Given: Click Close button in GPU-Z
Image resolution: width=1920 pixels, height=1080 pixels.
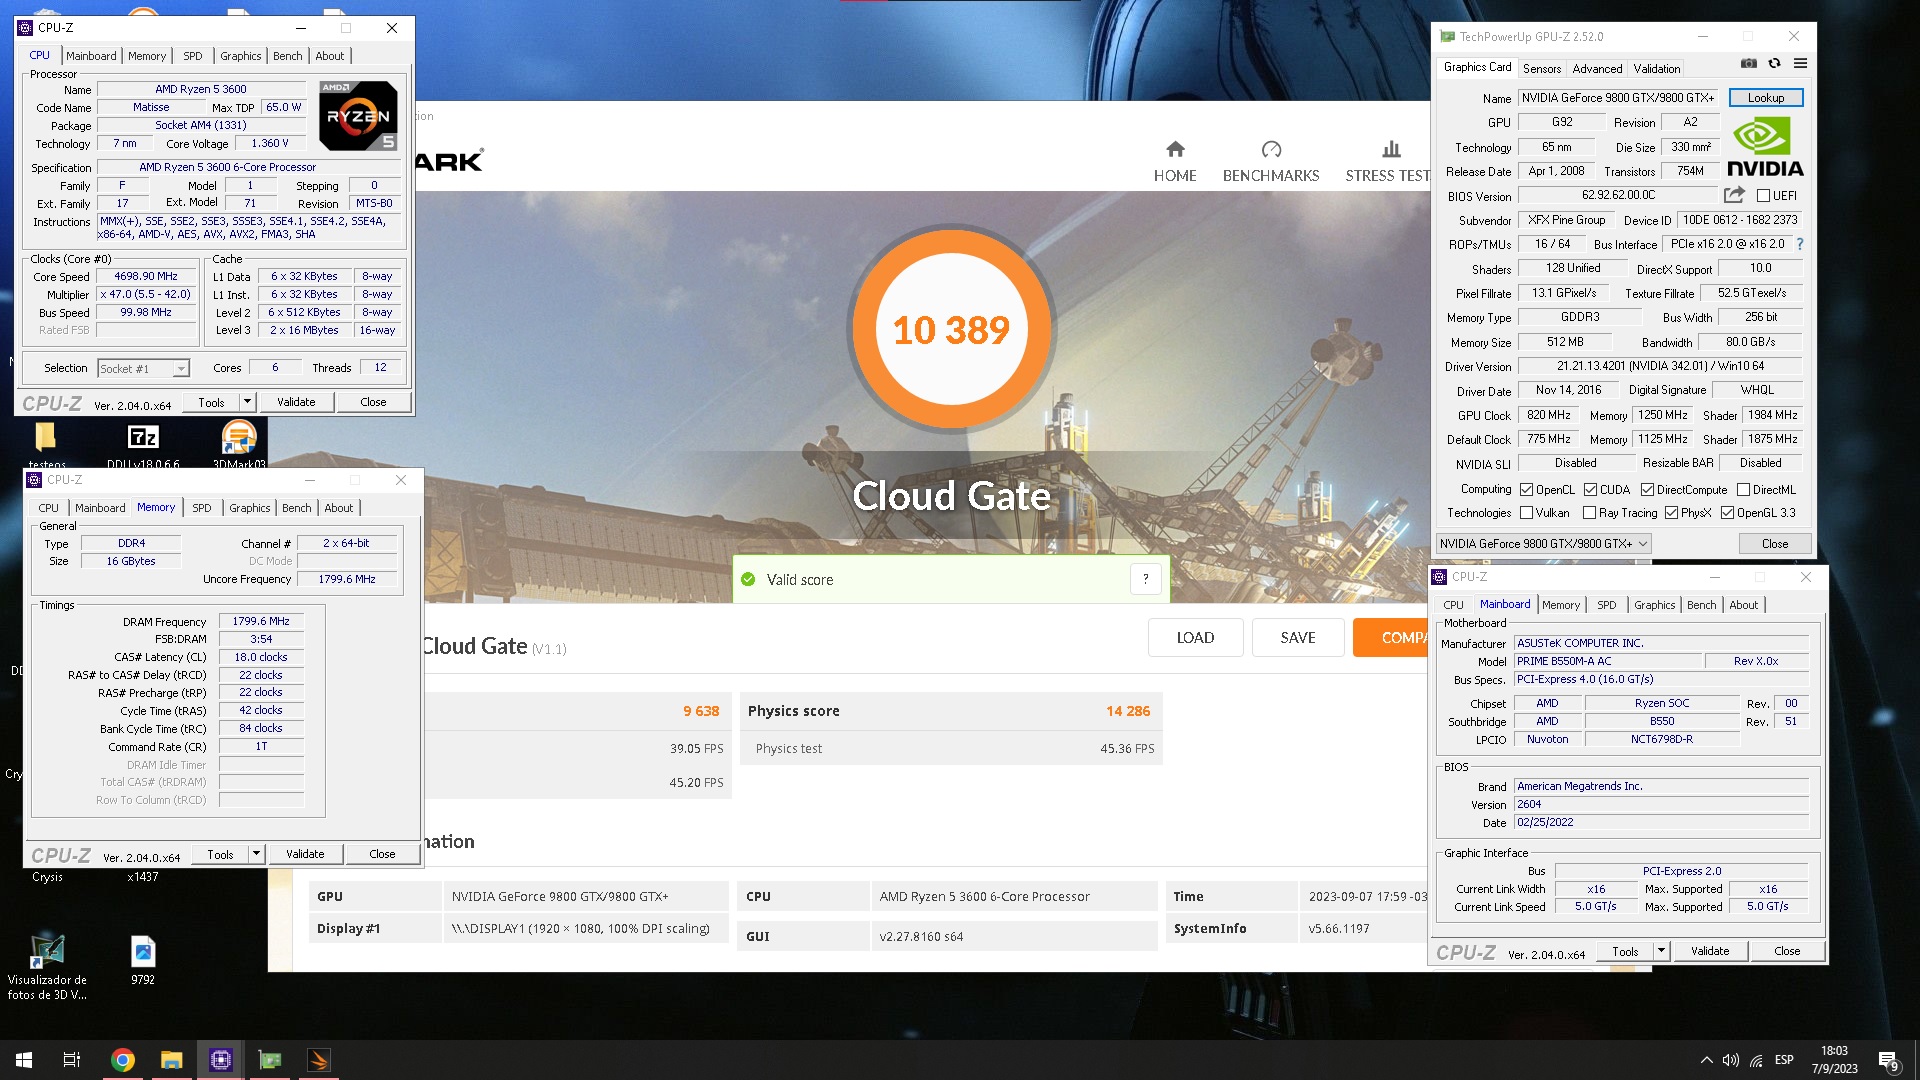Looking at the screenshot, I should 1775,544.
